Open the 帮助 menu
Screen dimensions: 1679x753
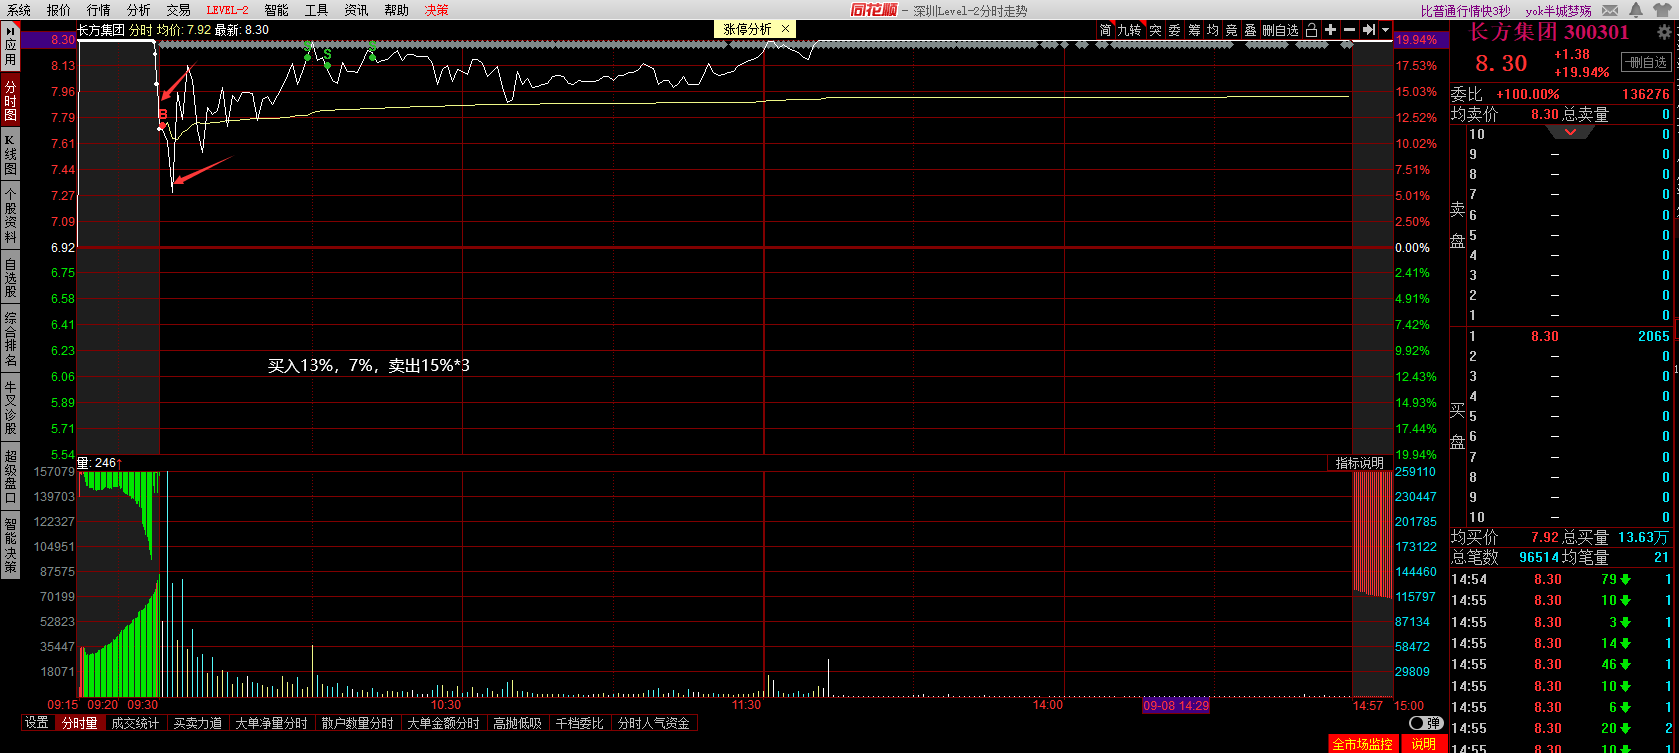(x=396, y=10)
